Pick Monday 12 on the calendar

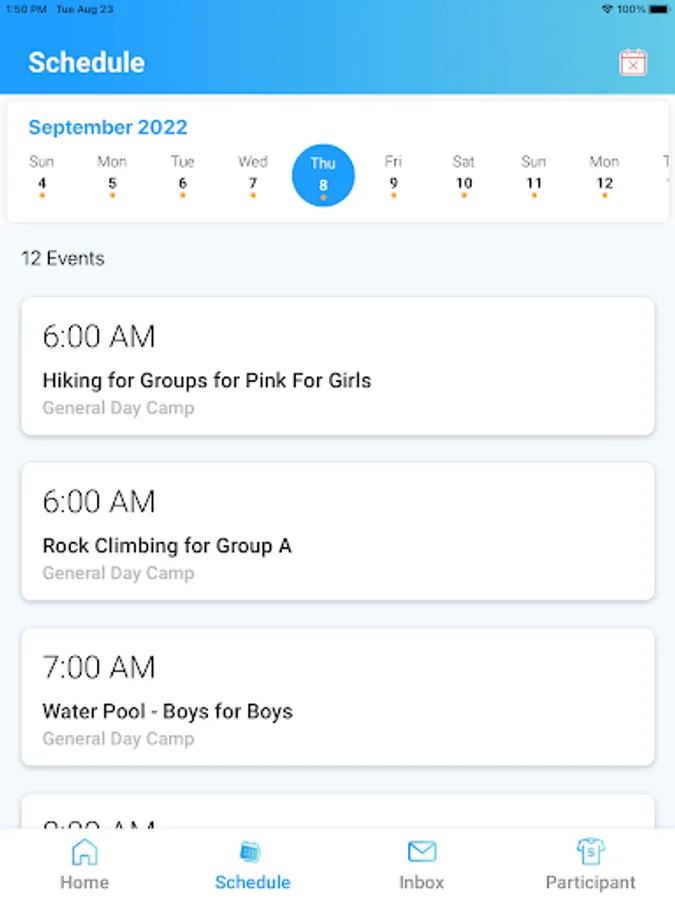[604, 174]
